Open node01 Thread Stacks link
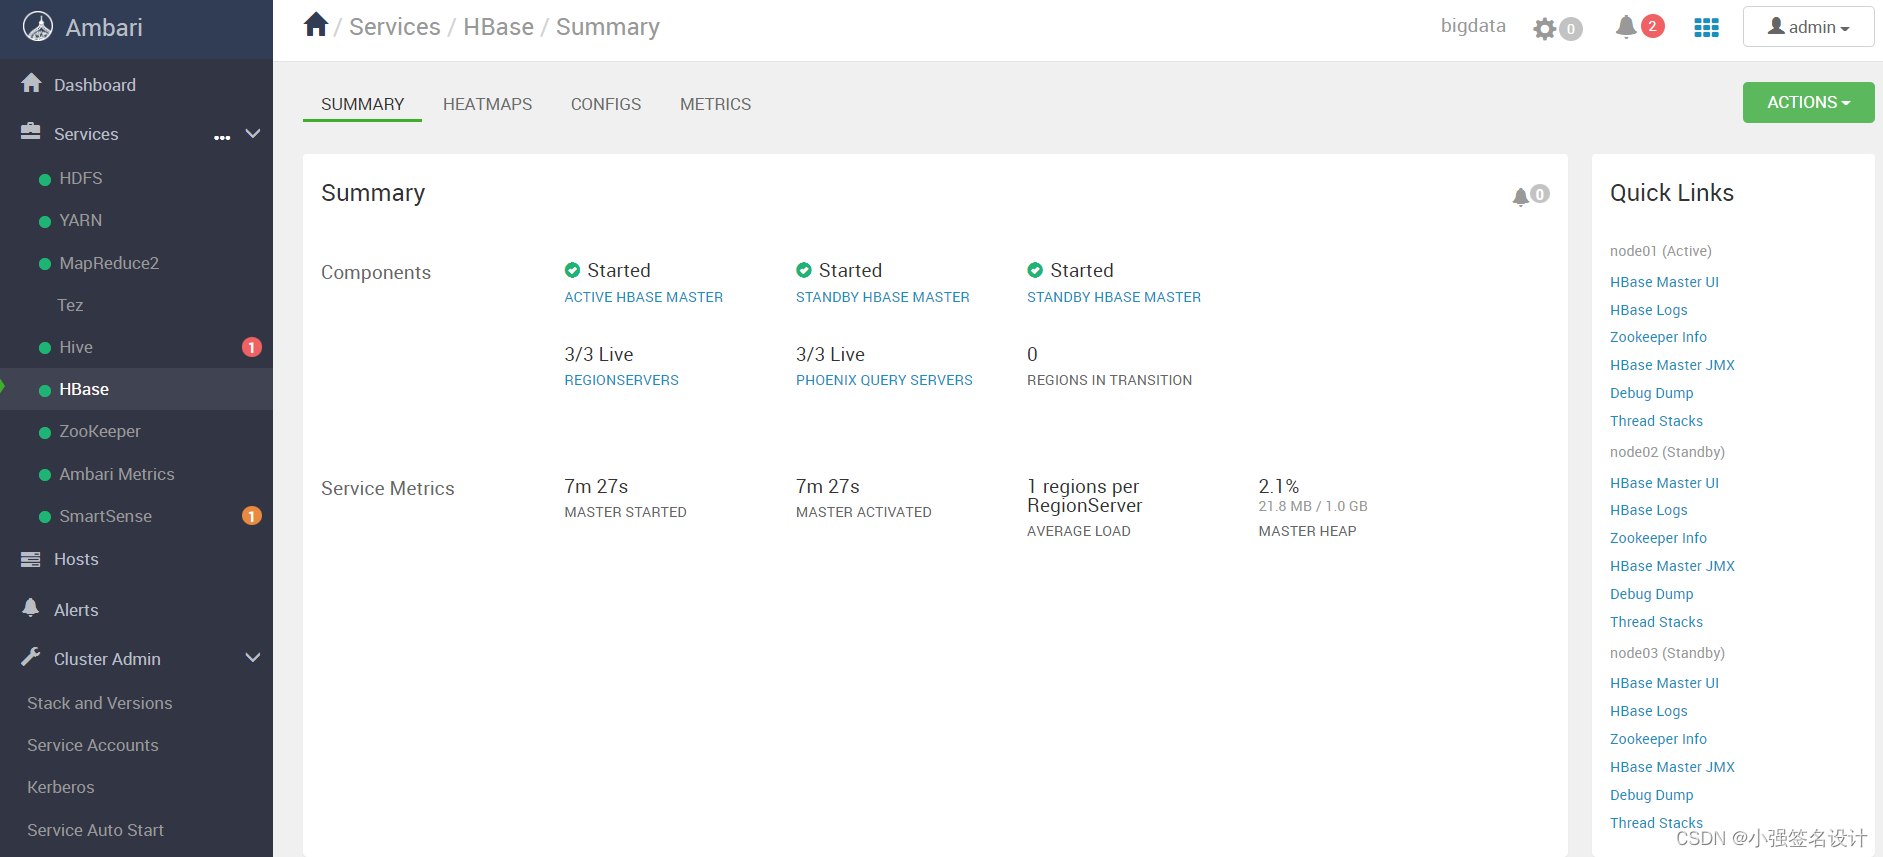The image size is (1883, 857). [x=1656, y=421]
